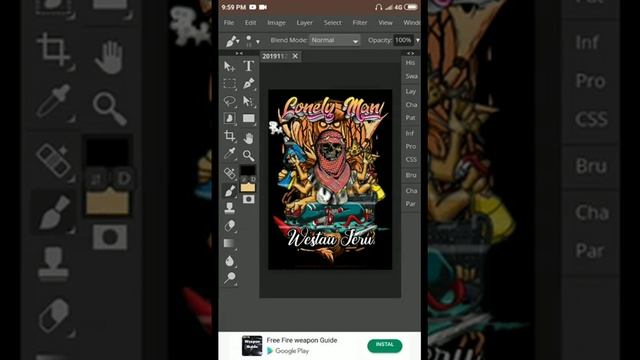Open the CSS panel
Image resolution: width=640 pixels, height=360 pixels.
tap(411, 160)
